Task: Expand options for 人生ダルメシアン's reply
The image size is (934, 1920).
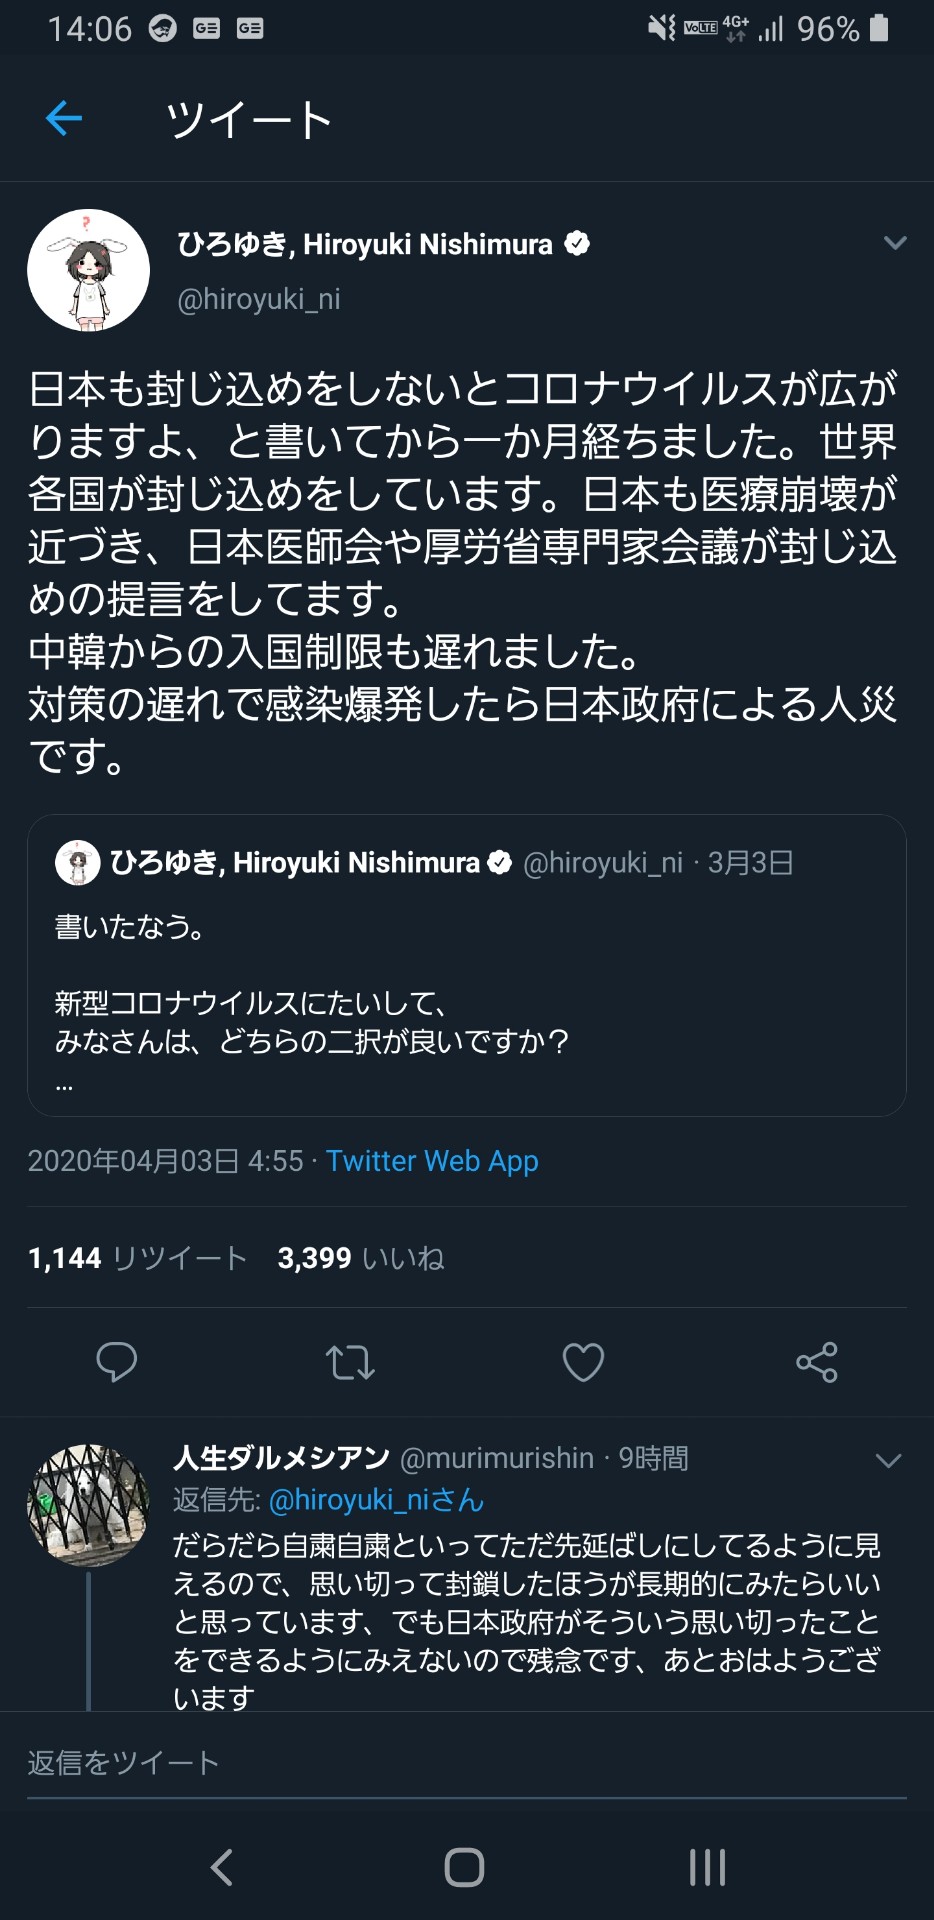Action: [888, 1461]
